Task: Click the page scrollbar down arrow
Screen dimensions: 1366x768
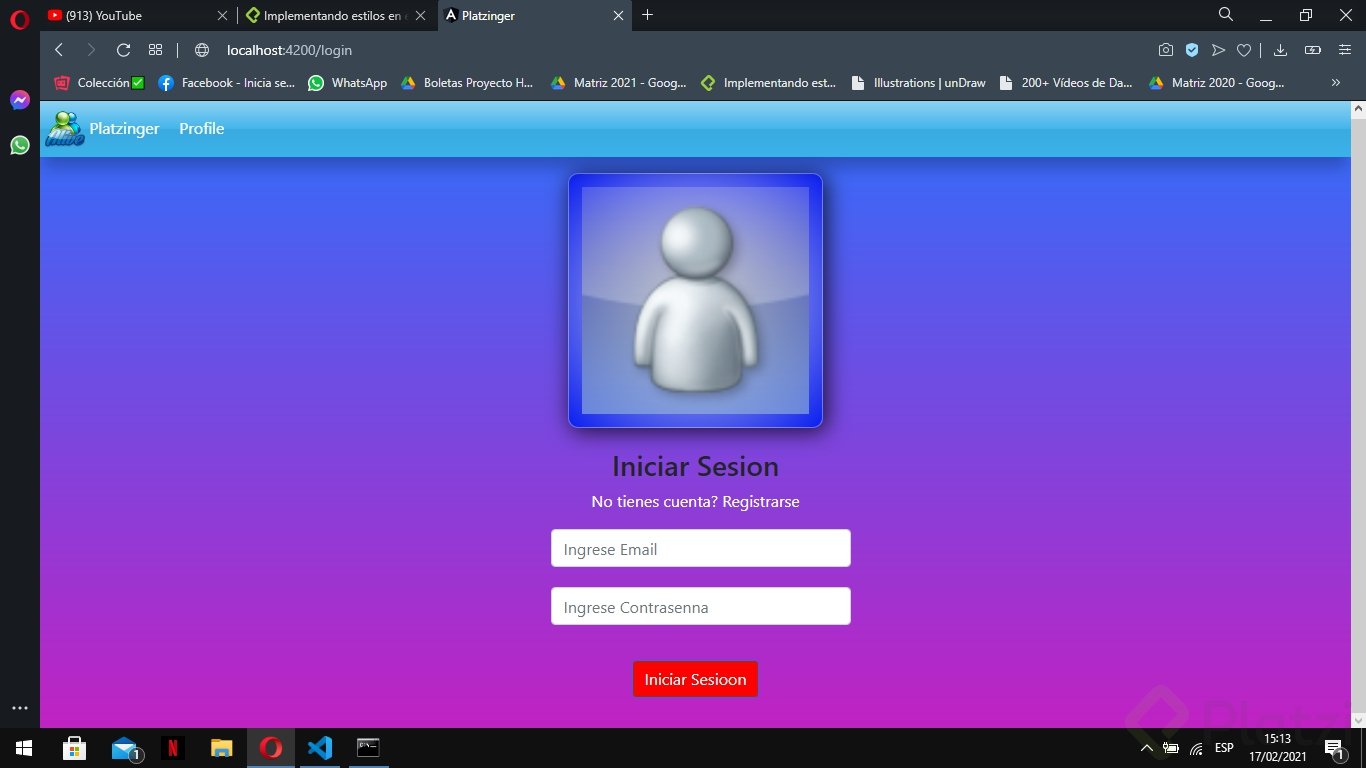Action: point(1358,720)
